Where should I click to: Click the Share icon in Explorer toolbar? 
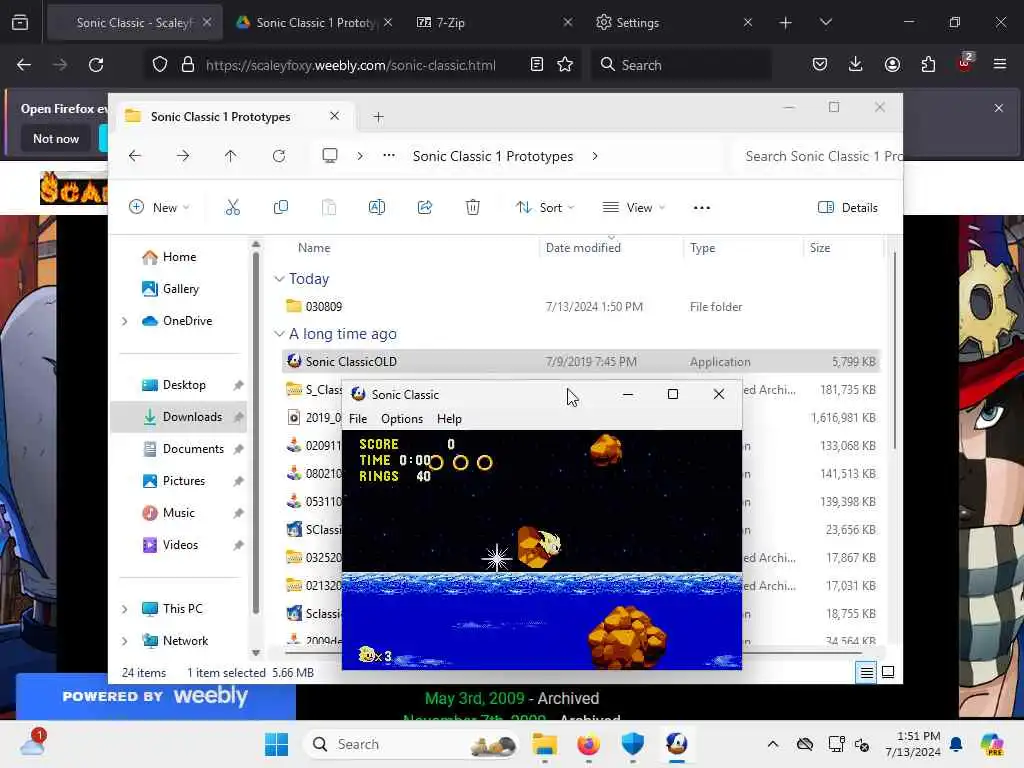[x=424, y=208]
